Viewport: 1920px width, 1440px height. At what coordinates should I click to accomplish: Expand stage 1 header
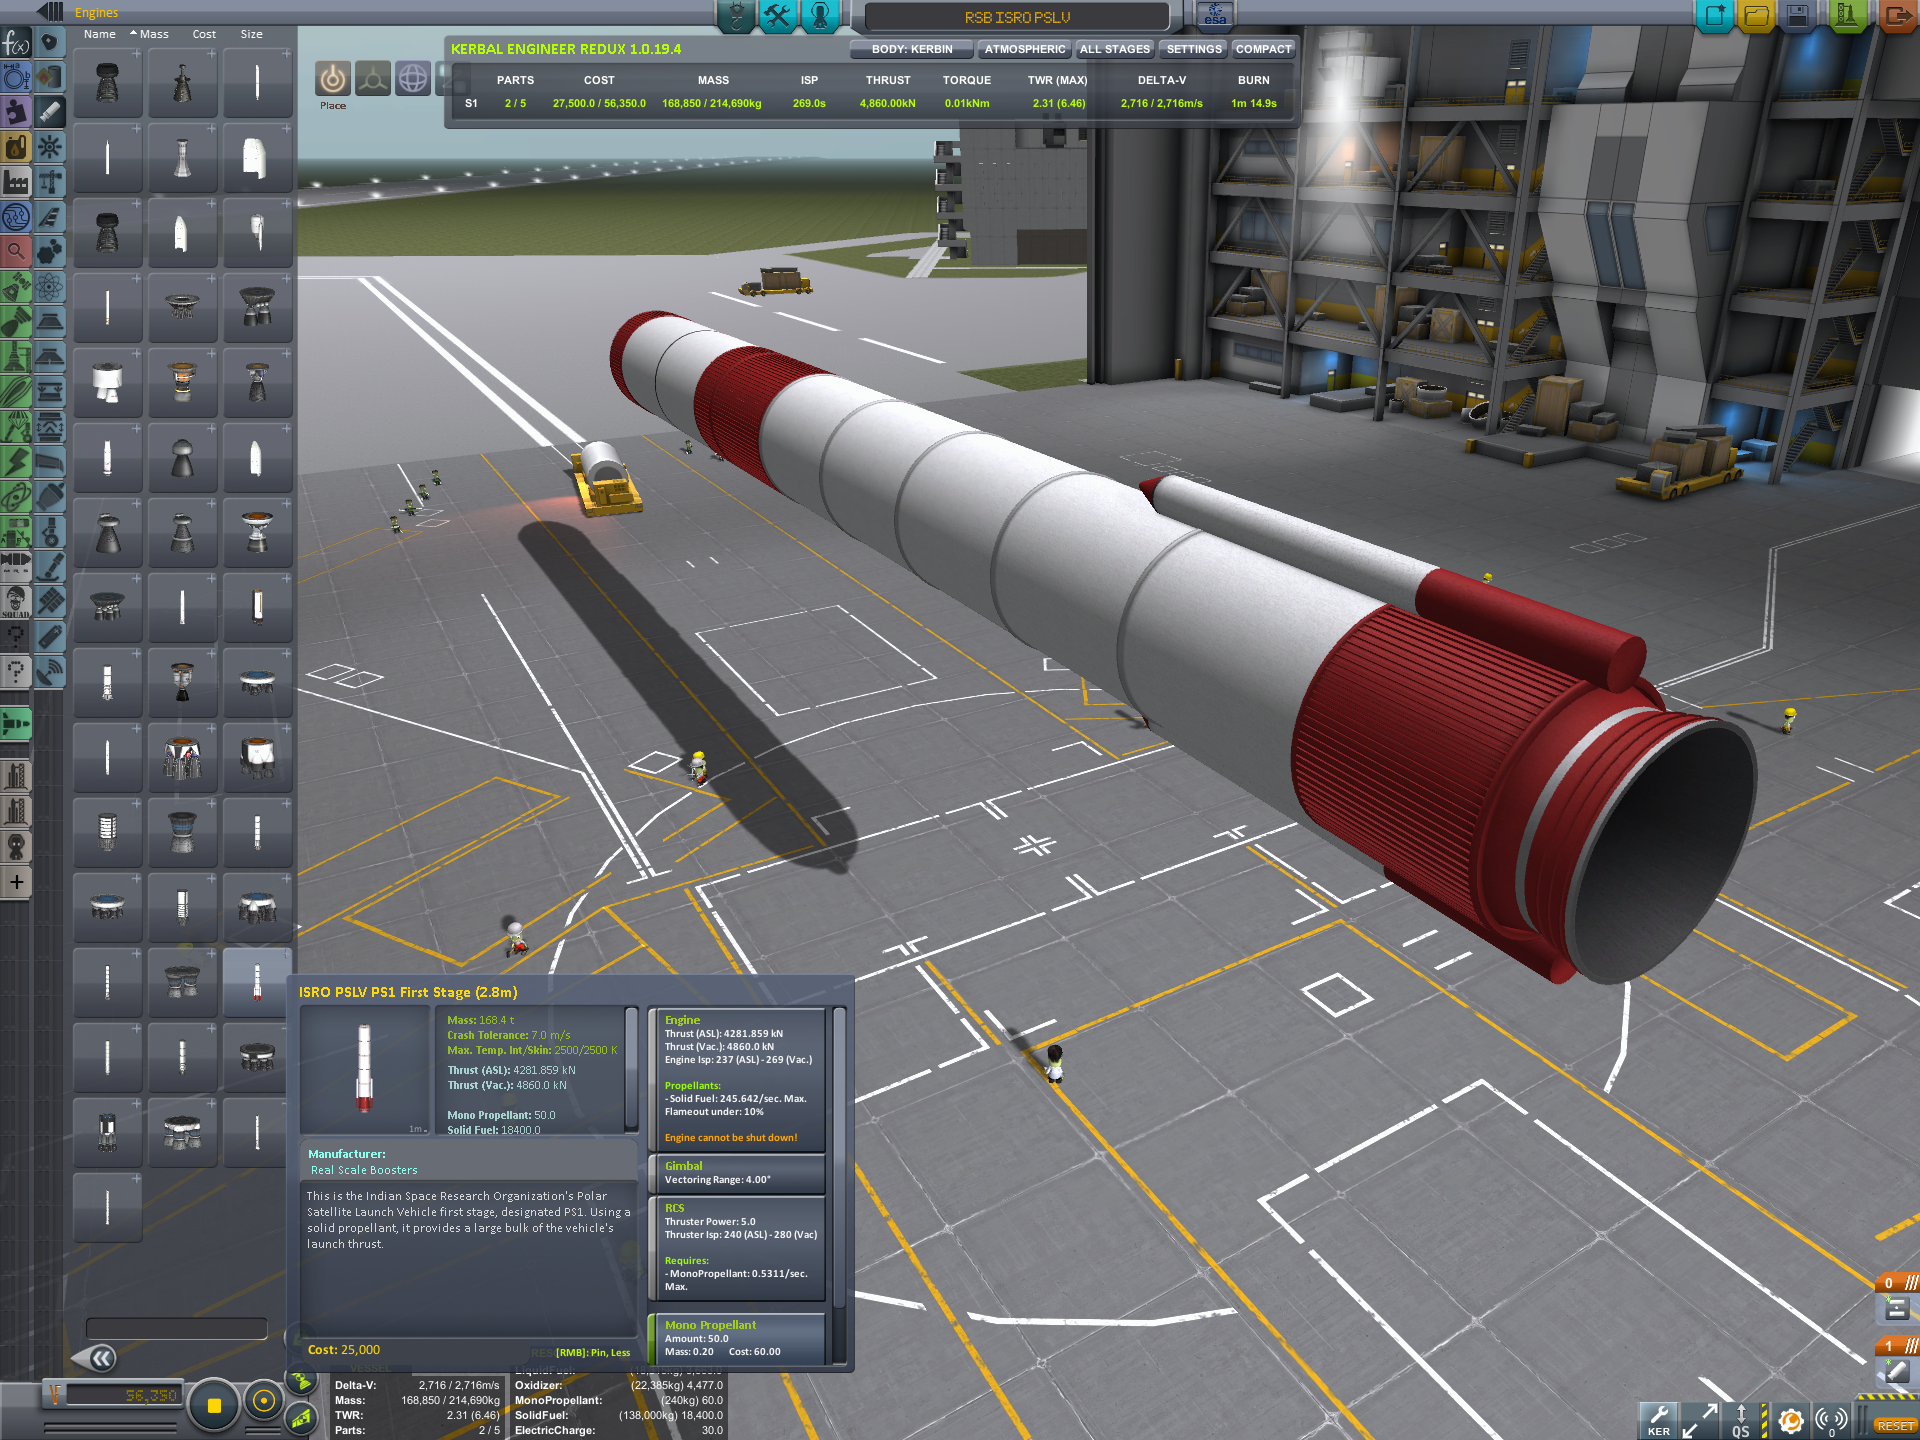1896,1346
